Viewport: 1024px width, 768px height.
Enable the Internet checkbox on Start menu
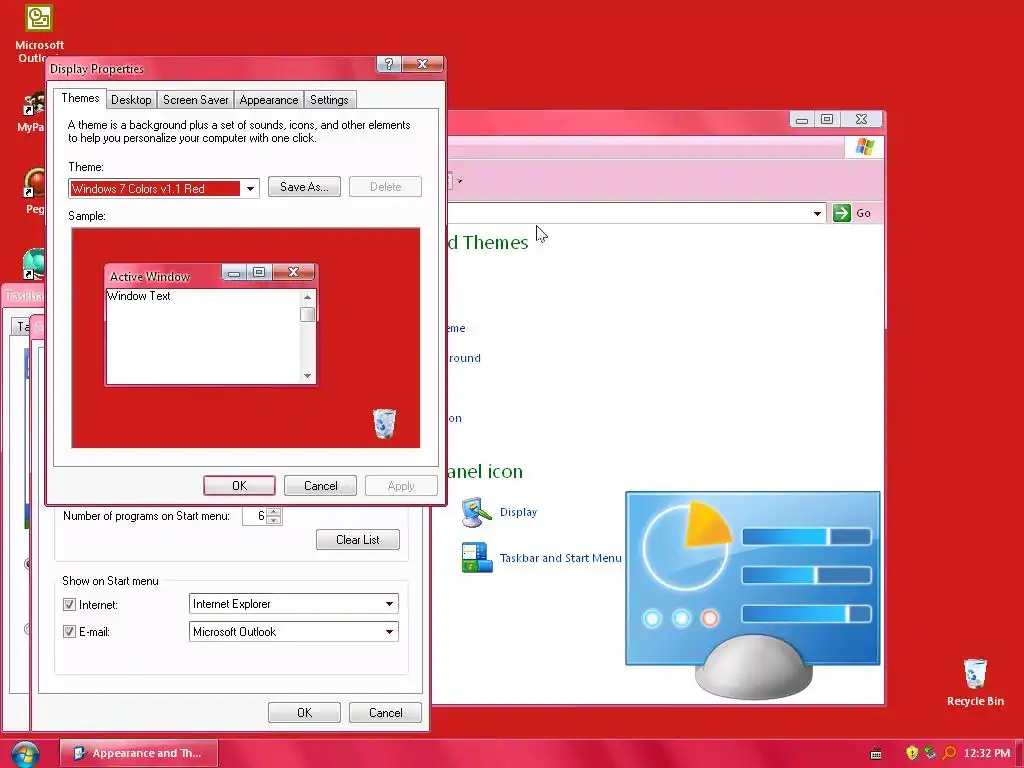click(69, 605)
